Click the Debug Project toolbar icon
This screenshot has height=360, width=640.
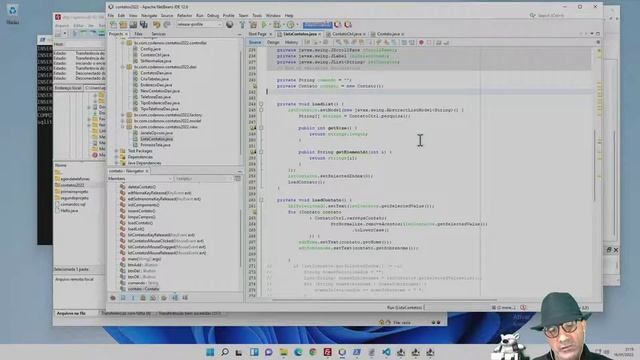click(x=278, y=25)
